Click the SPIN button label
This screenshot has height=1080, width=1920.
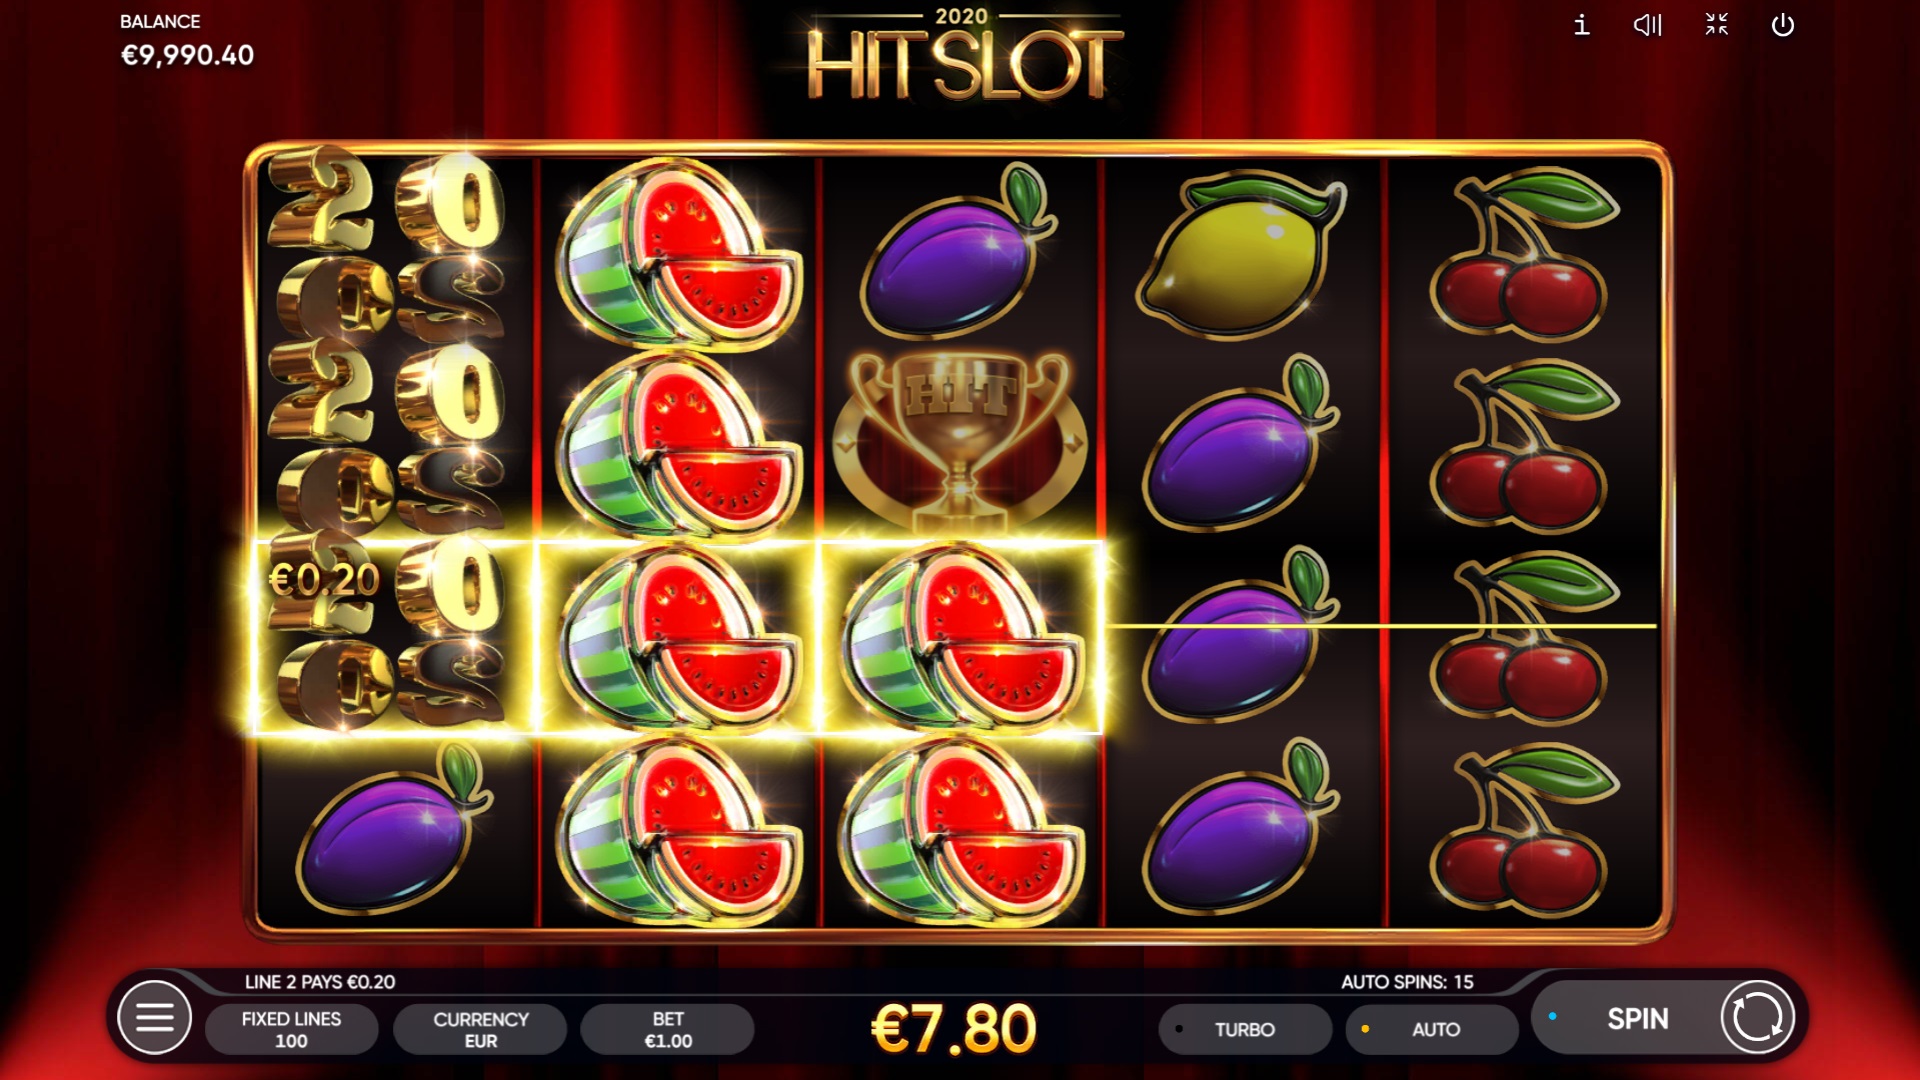[1637, 1019]
